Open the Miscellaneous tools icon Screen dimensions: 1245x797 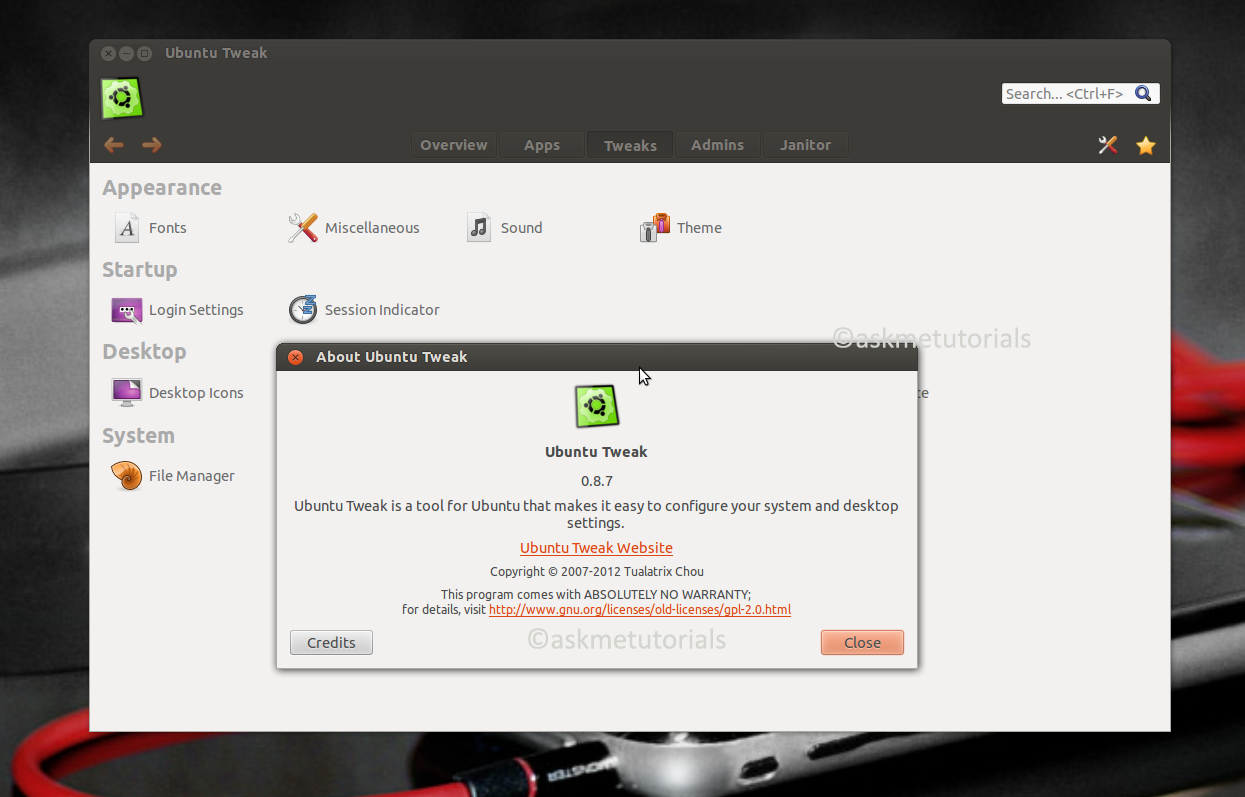[303, 228]
